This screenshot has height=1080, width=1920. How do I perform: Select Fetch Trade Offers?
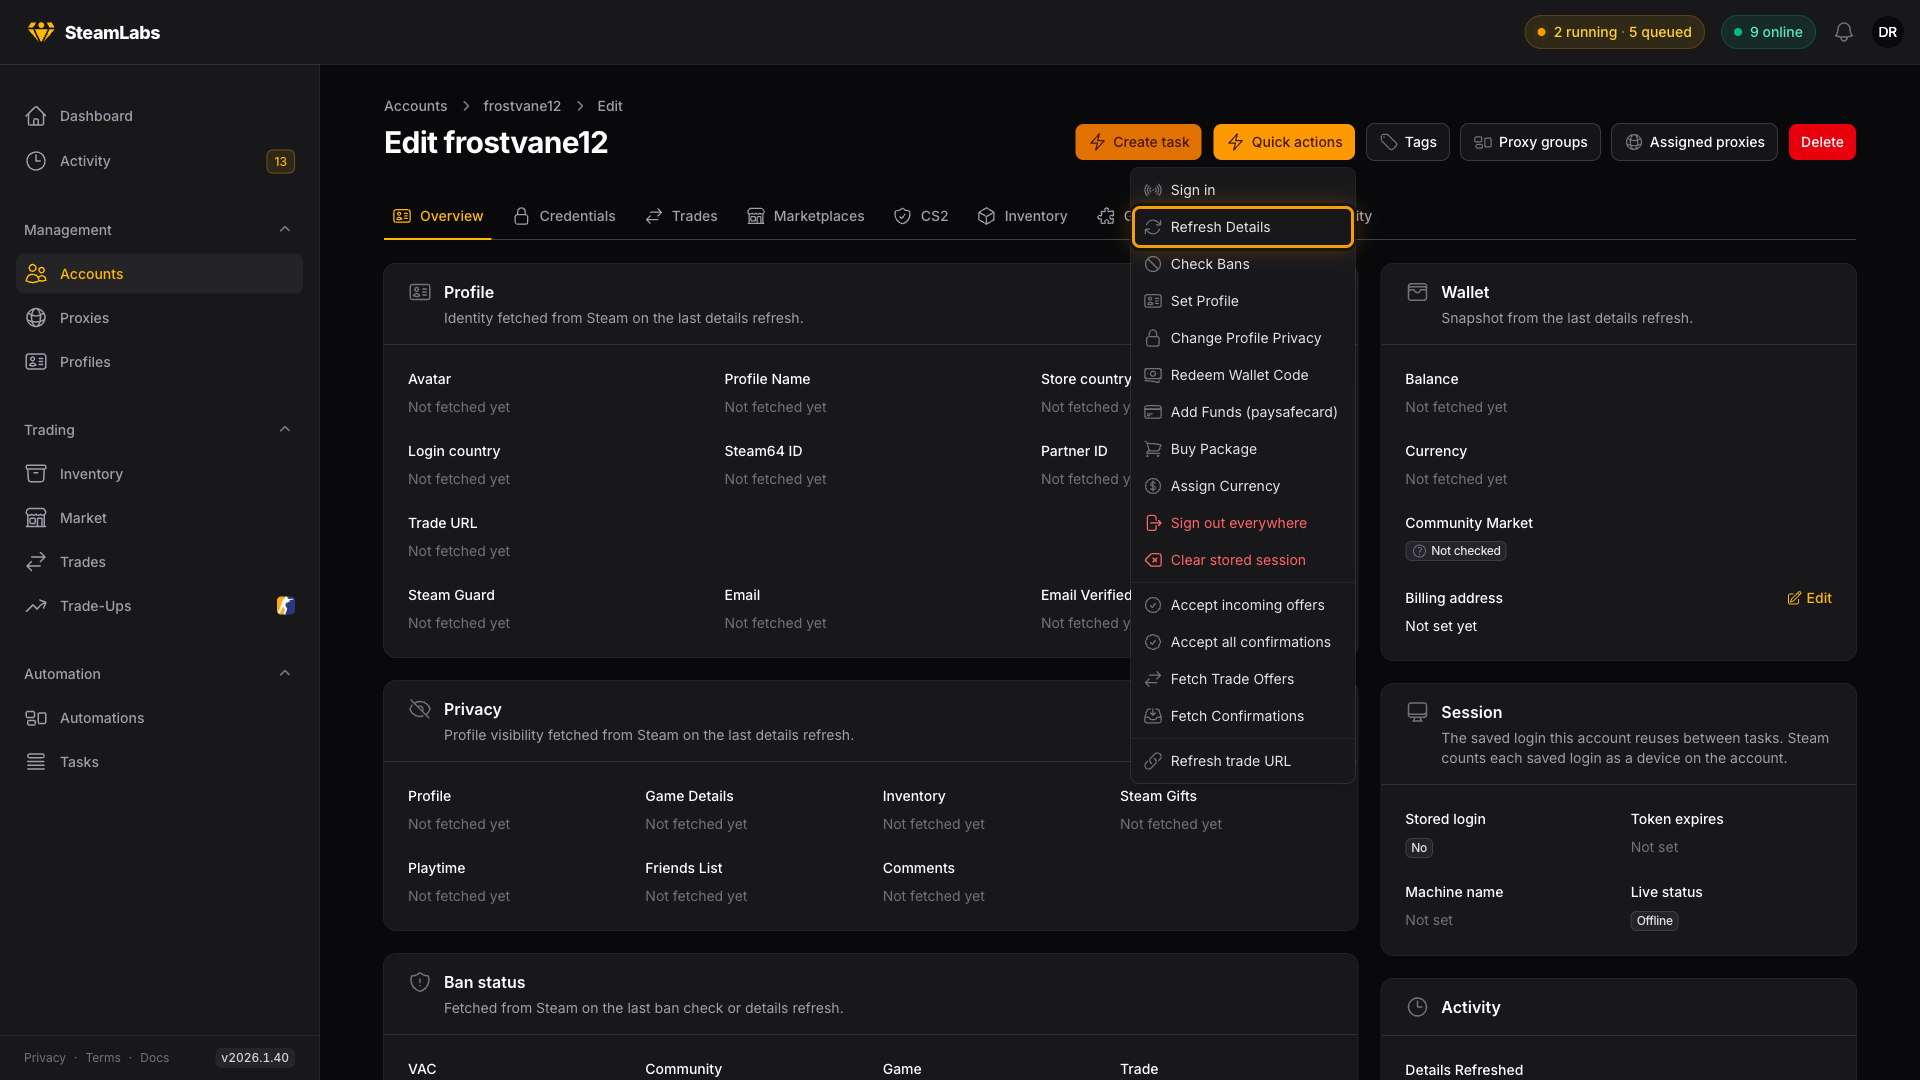(x=1243, y=679)
